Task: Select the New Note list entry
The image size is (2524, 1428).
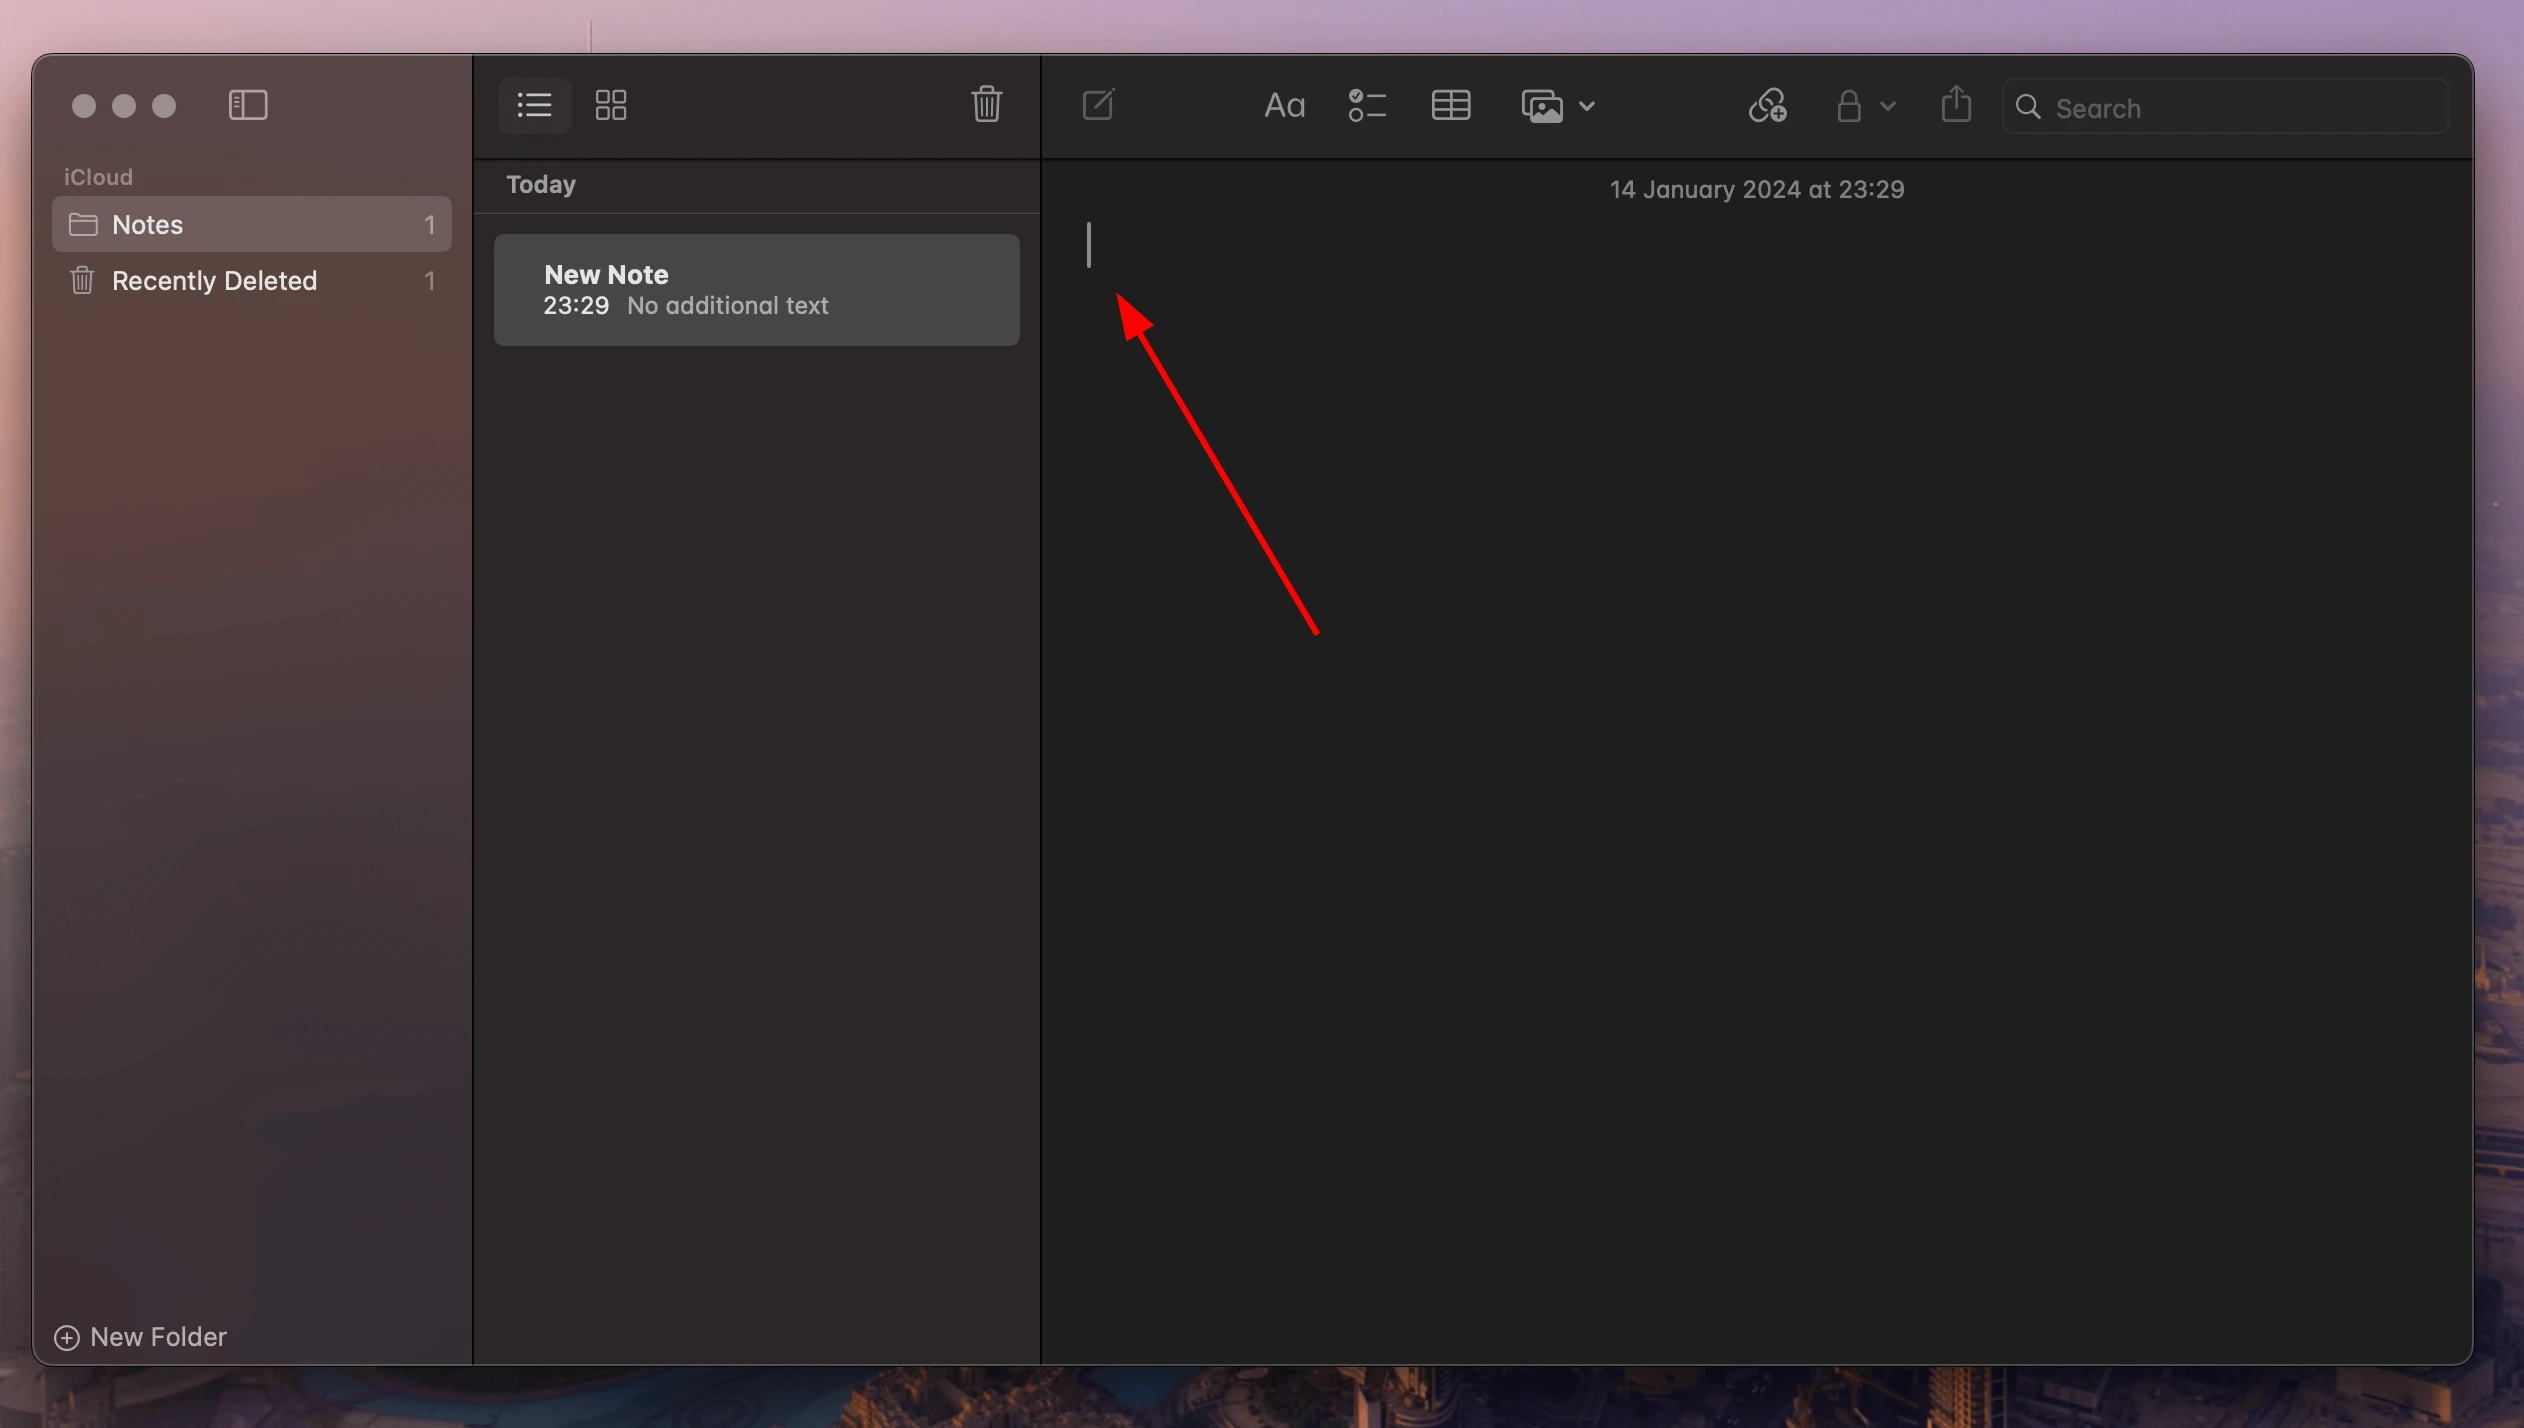Action: [x=756, y=290]
